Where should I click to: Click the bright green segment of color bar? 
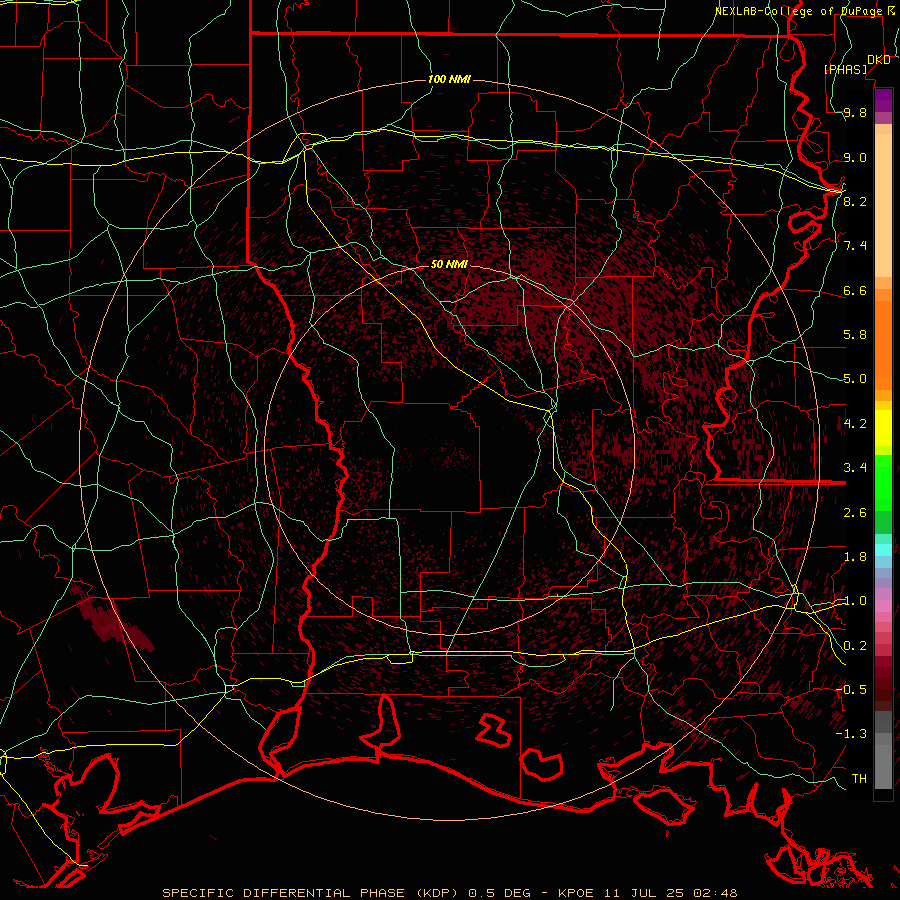[x=883, y=482]
